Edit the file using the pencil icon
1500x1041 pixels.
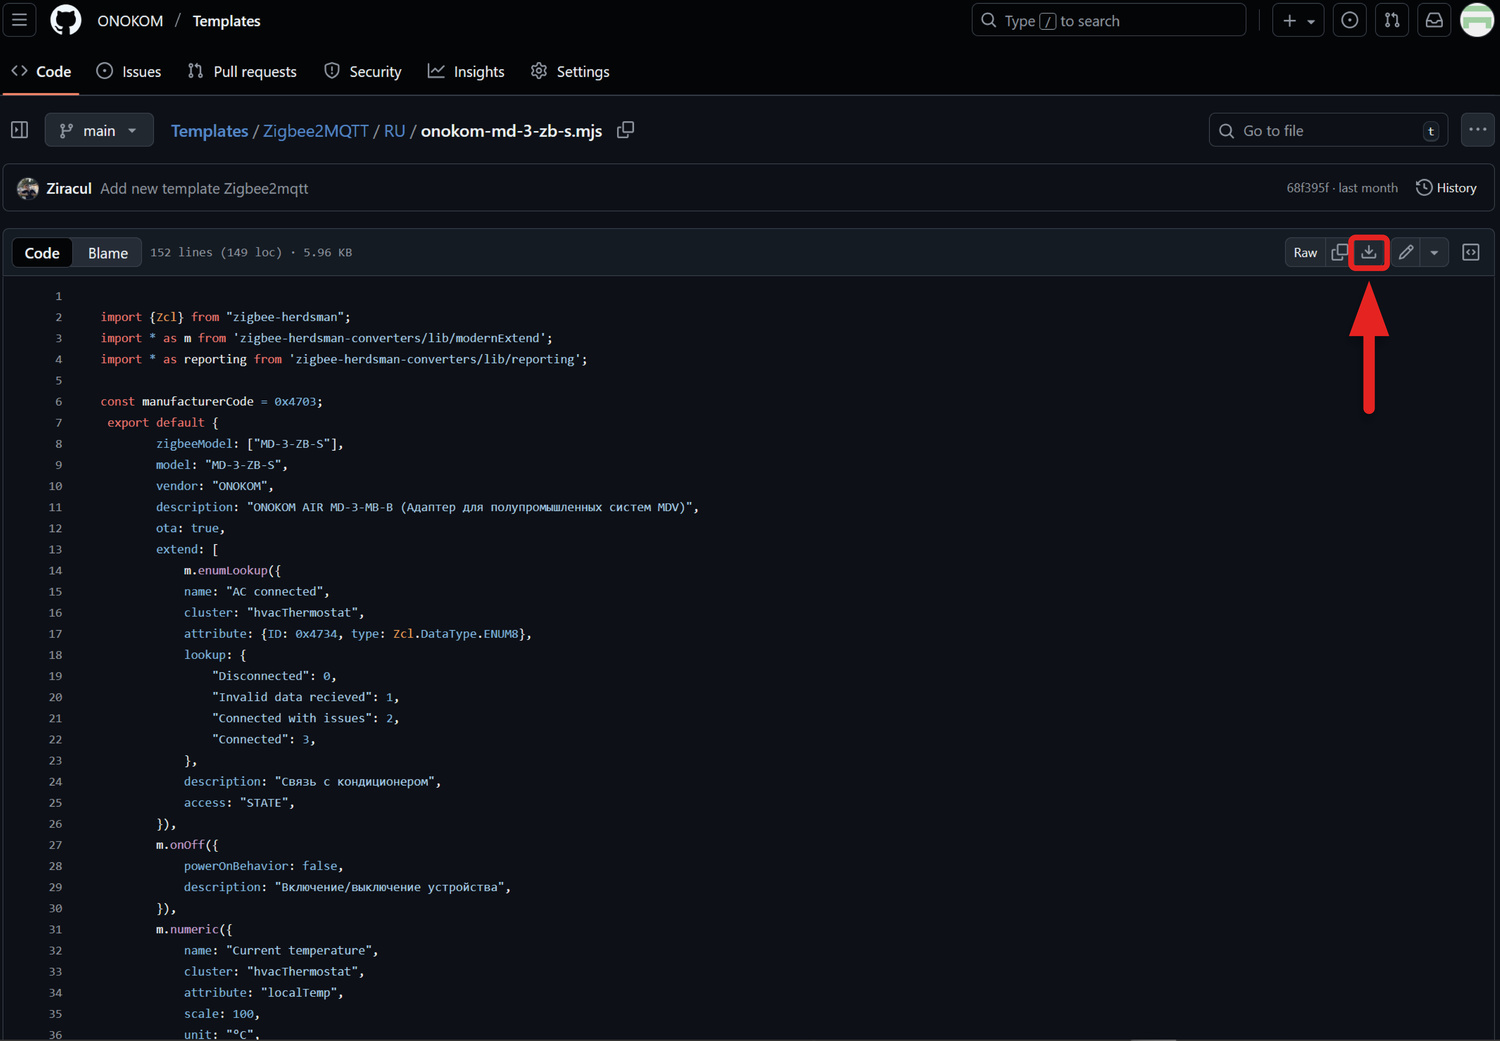(1405, 252)
